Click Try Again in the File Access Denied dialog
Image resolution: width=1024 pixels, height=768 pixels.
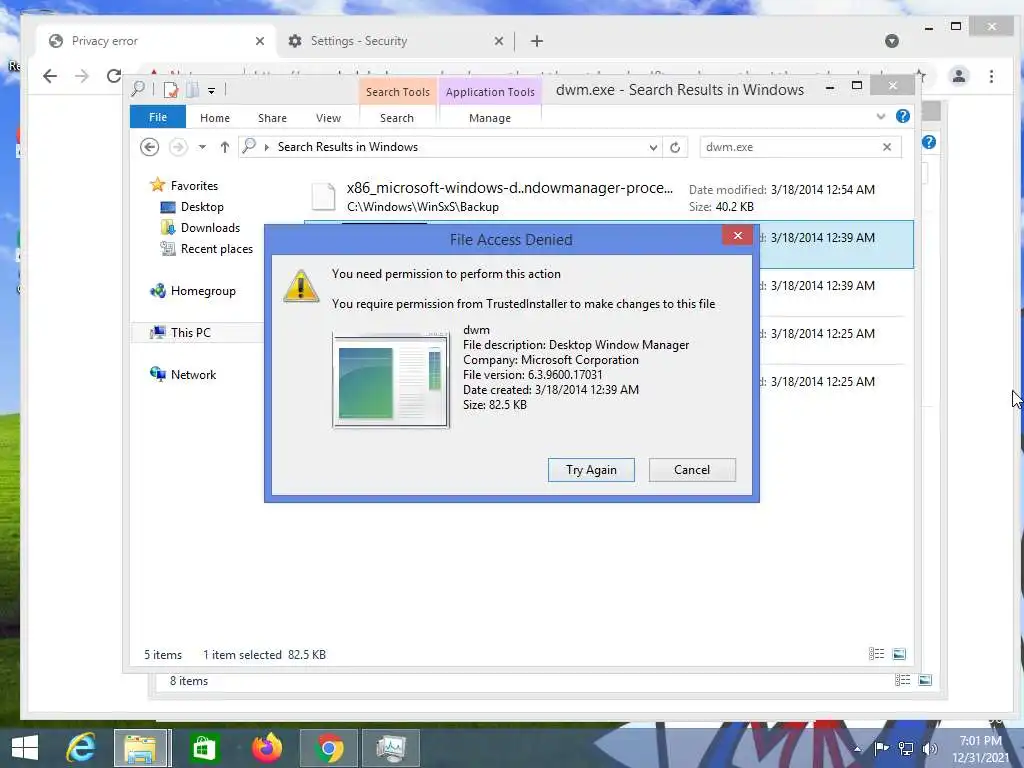point(591,470)
